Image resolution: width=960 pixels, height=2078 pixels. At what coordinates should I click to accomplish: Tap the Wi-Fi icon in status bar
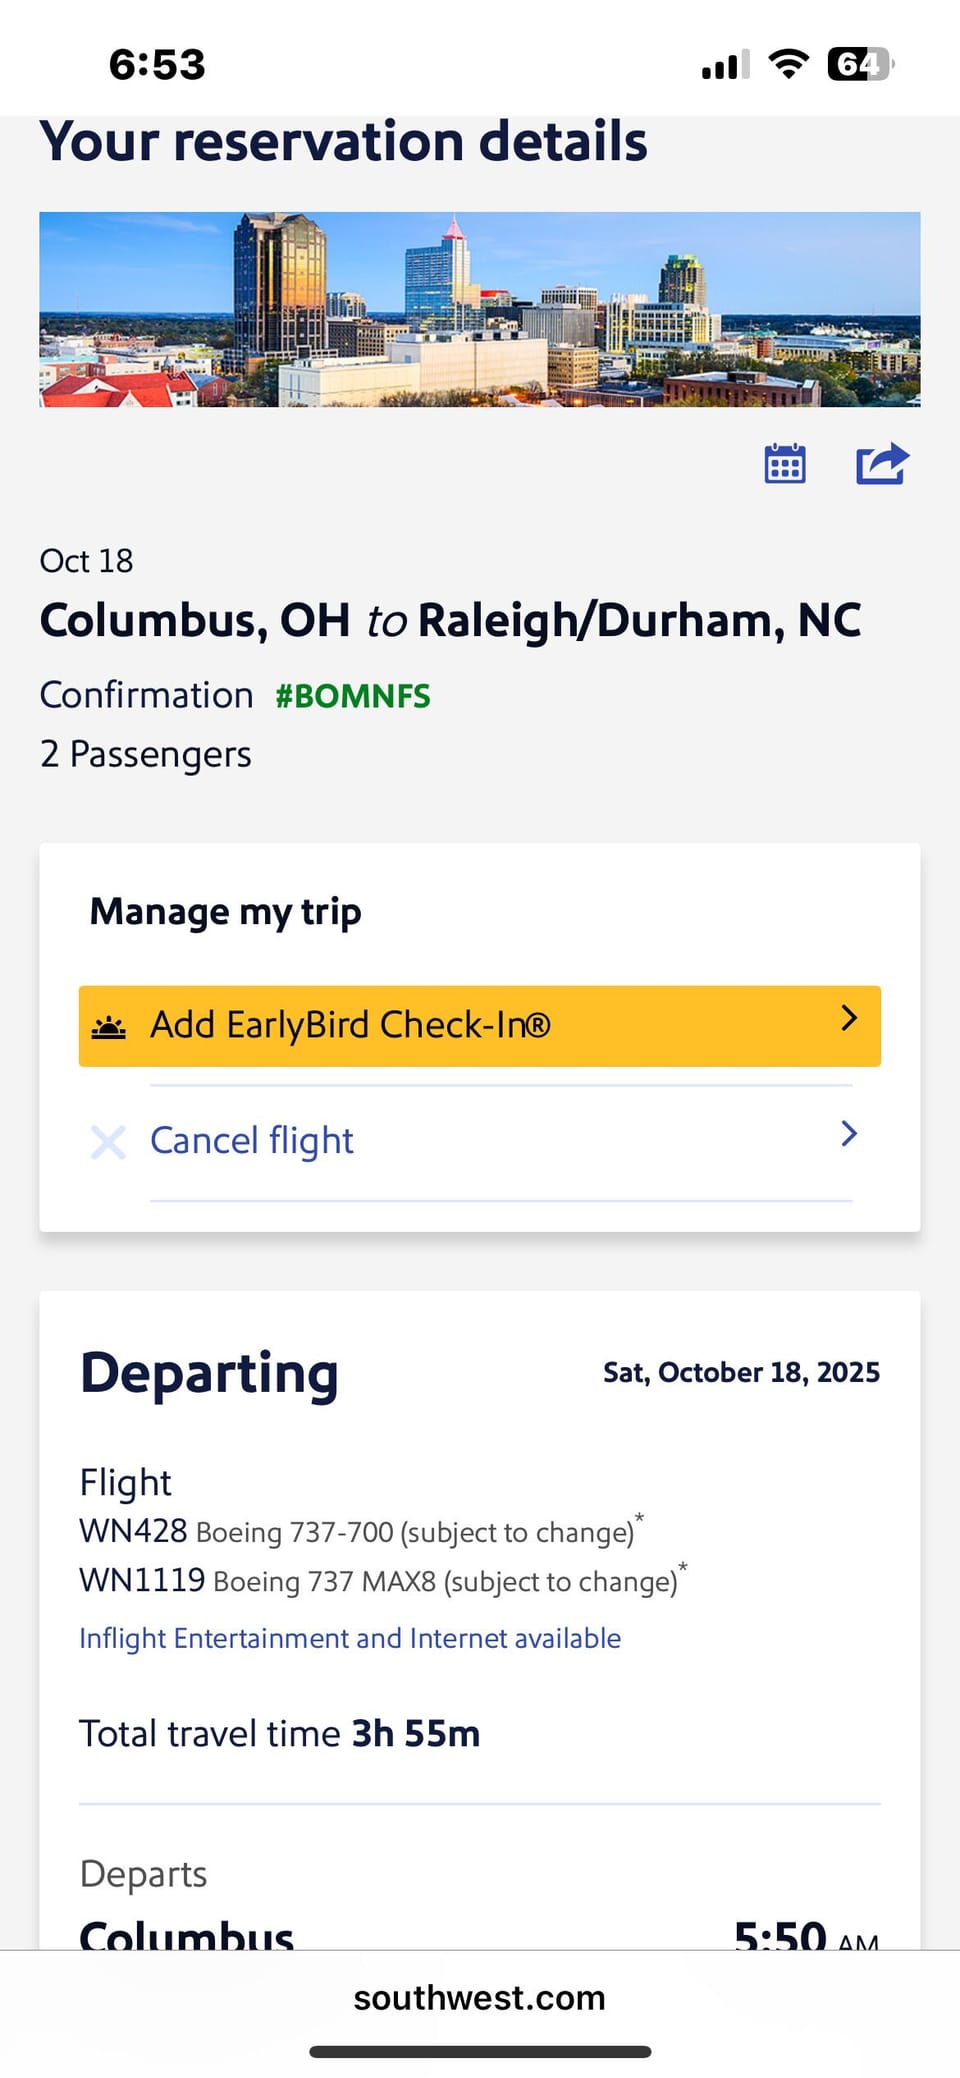pyautogui.click(x=788, y=65)
